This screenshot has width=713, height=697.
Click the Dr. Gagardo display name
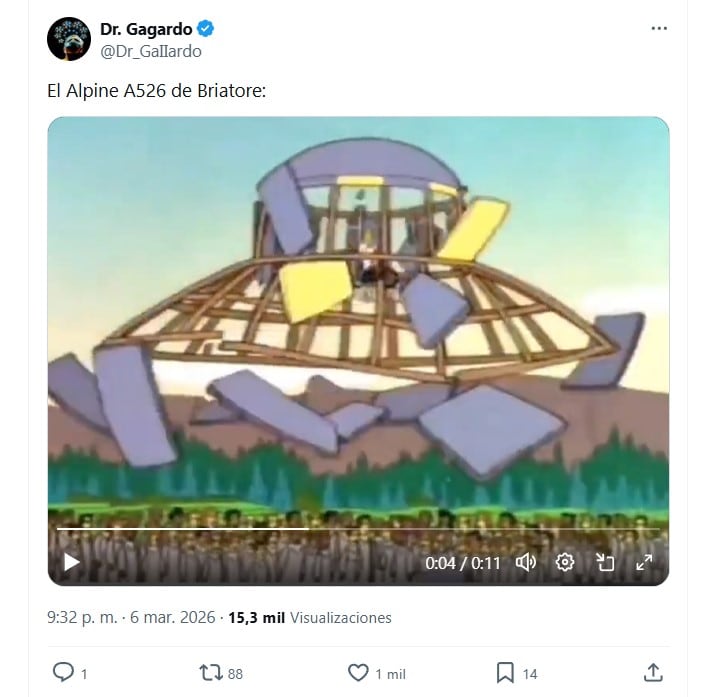pos(146,29)
